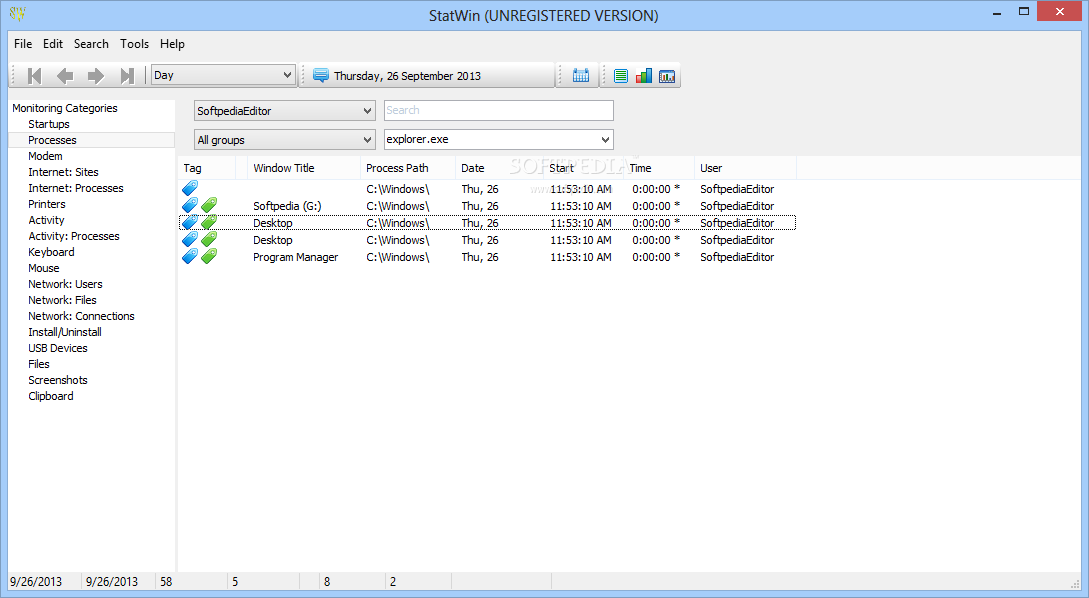Open the Help menu

172,44
